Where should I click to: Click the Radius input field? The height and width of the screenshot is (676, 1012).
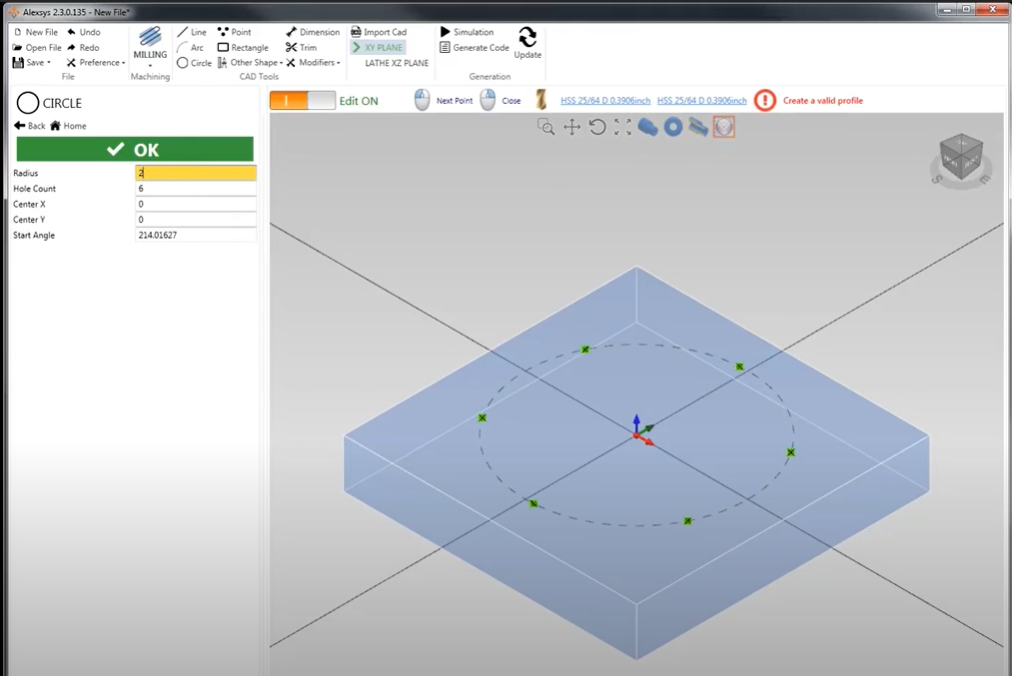[x=196, y=172]
